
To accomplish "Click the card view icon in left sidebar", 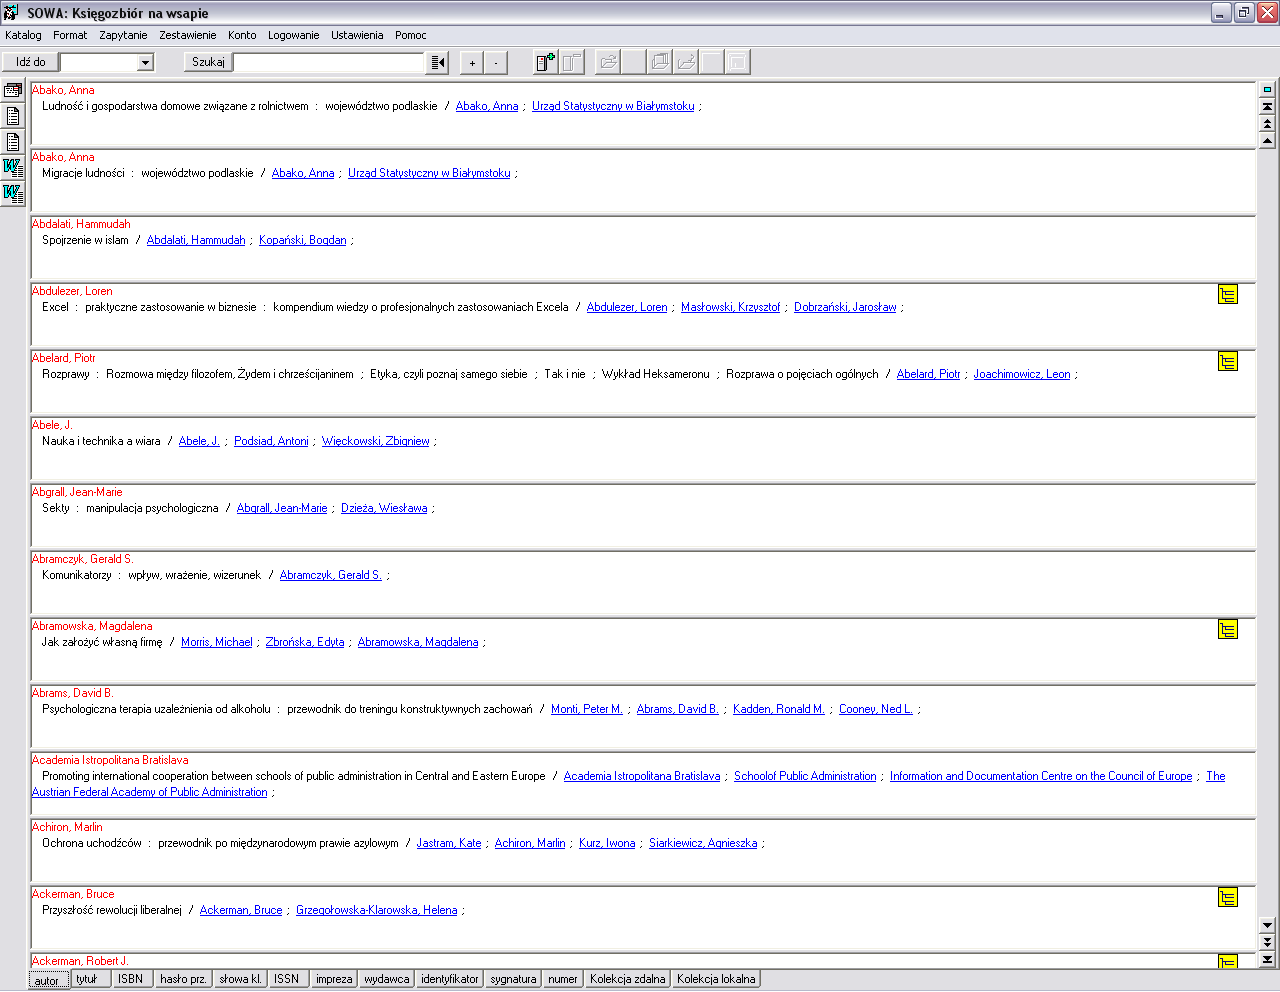I will click(x=13, y=90).
